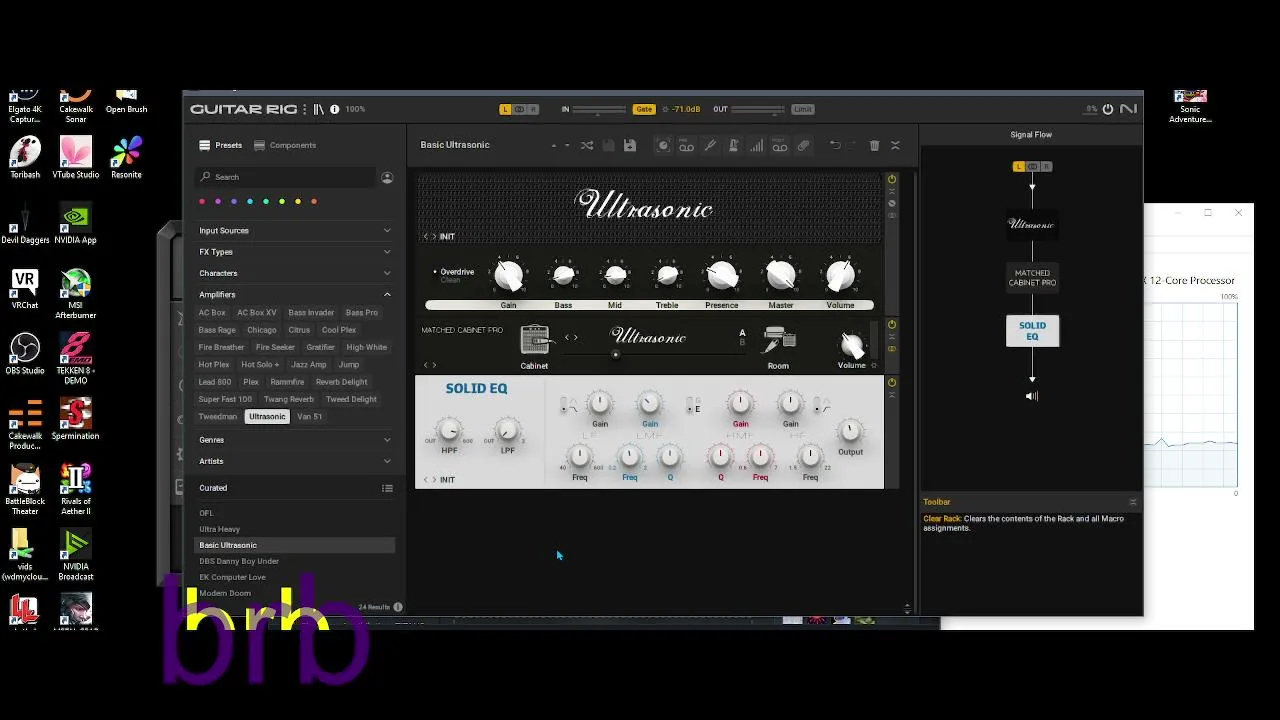The width and height of the screenshot is (1280, 720).
Task: Select the Ultrasonic amplifier tag
Action: point(267,416)
